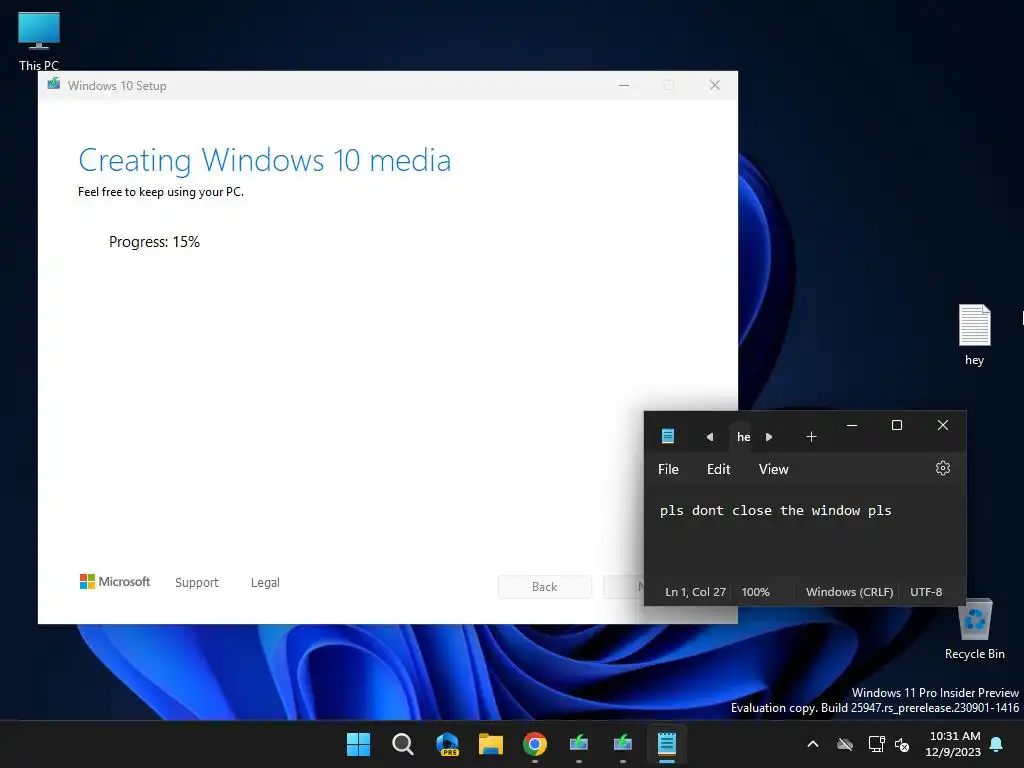Click the Notepad app icon in title bar
Screen dimensions: 1024x768
point(667,436)
